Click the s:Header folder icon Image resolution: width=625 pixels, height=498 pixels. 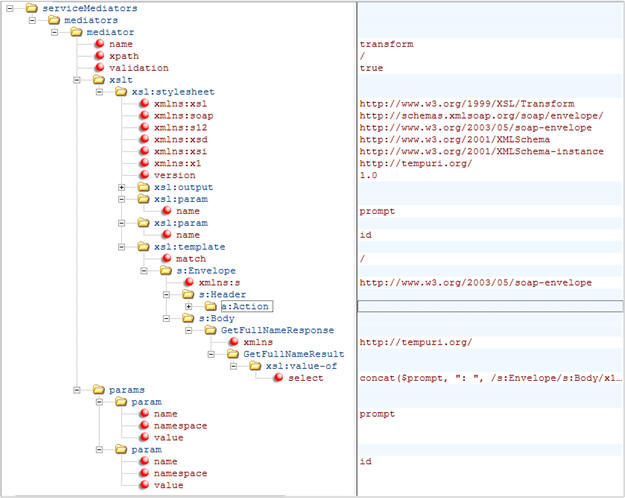pos(188,295)
